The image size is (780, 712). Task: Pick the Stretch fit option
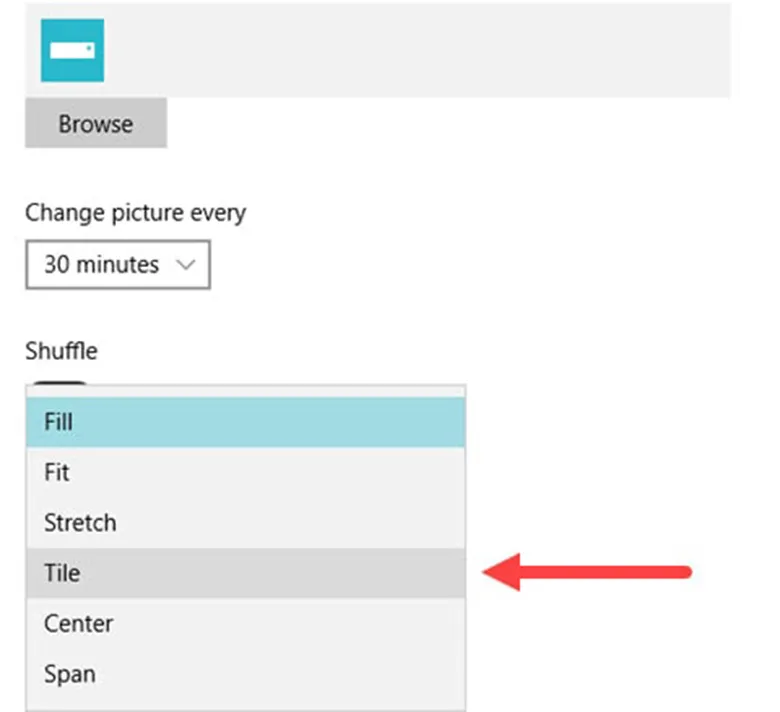pyautogui.click(x=80, y=523)
